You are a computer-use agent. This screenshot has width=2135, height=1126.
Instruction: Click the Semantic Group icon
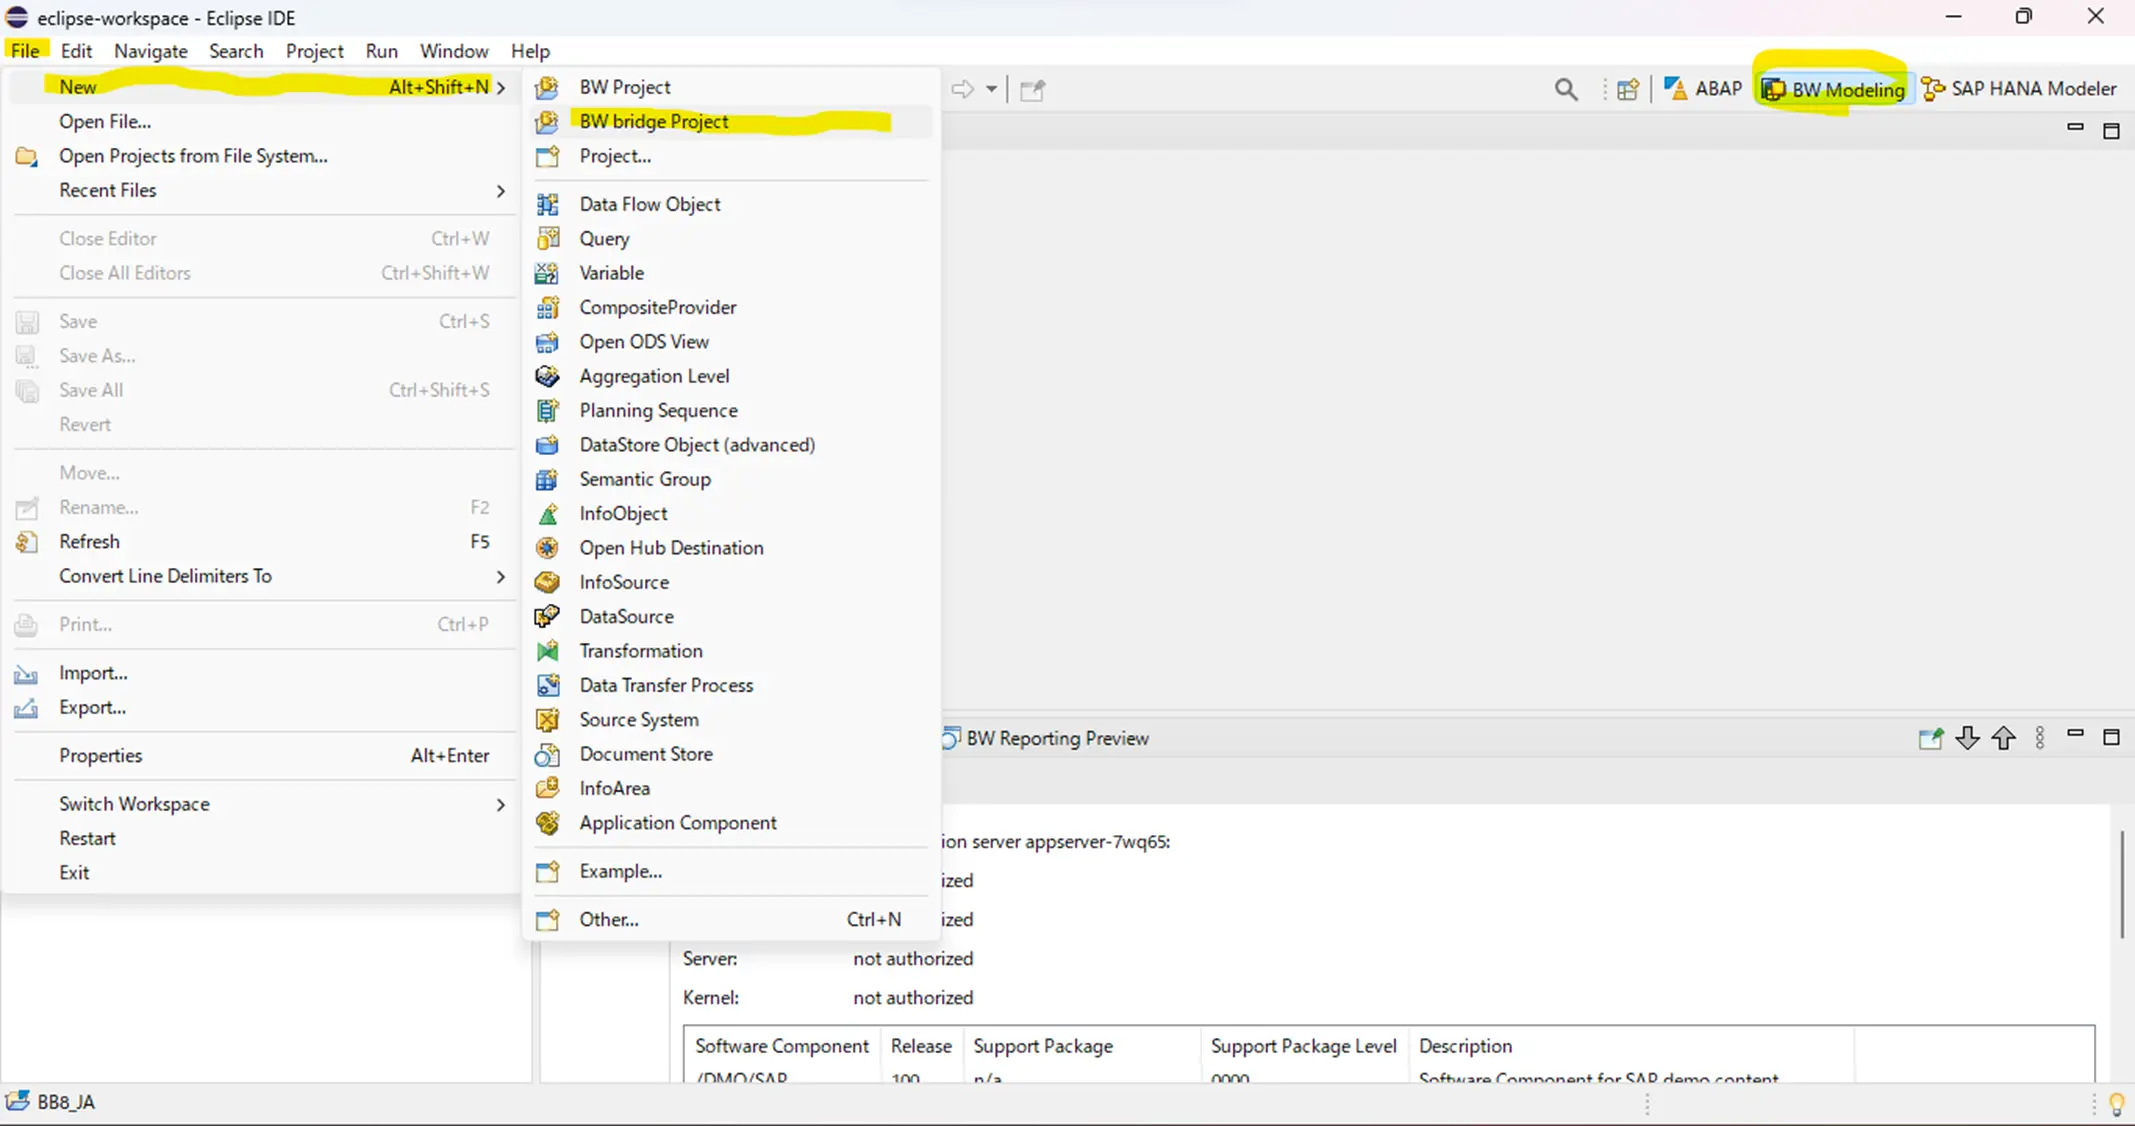pos(547,479)
